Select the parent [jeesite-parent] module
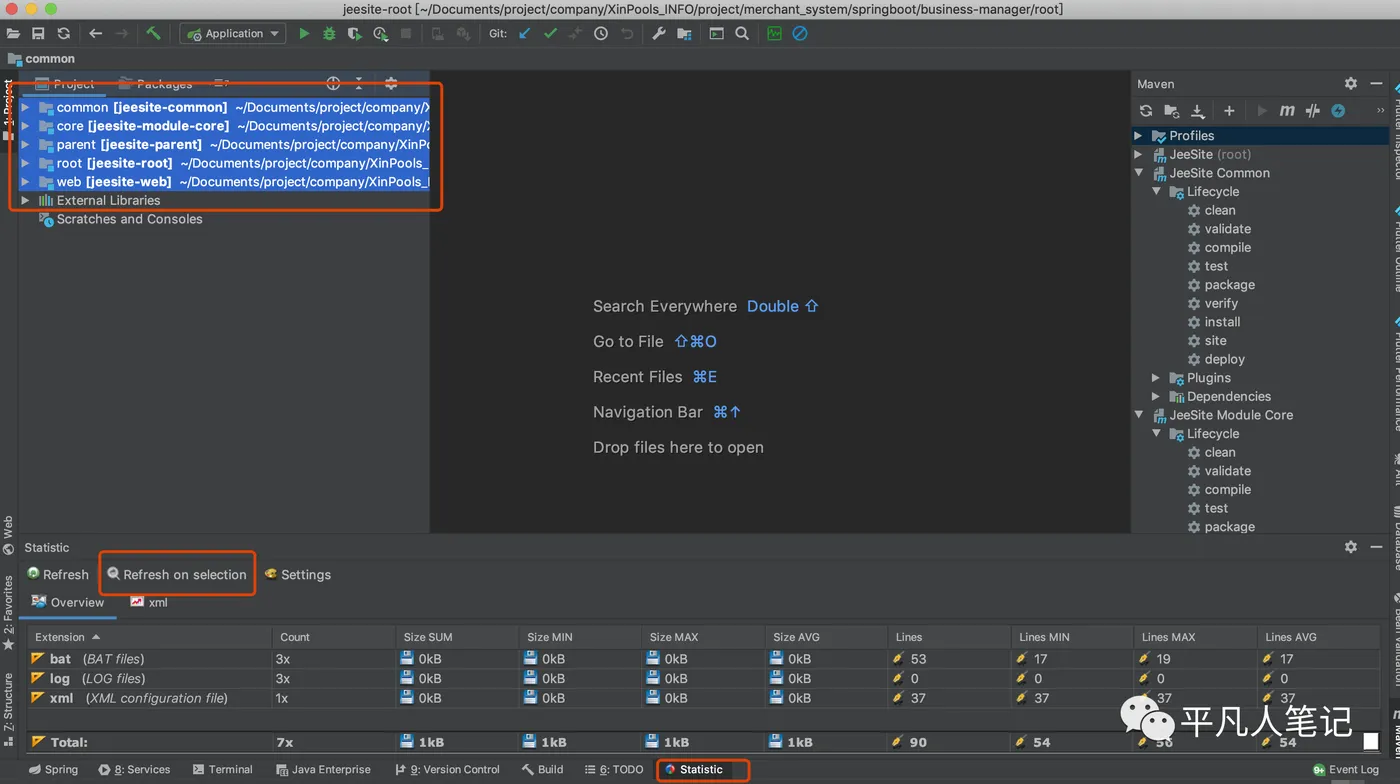The width and height of the screenshot is (1400, 784). 225,145
